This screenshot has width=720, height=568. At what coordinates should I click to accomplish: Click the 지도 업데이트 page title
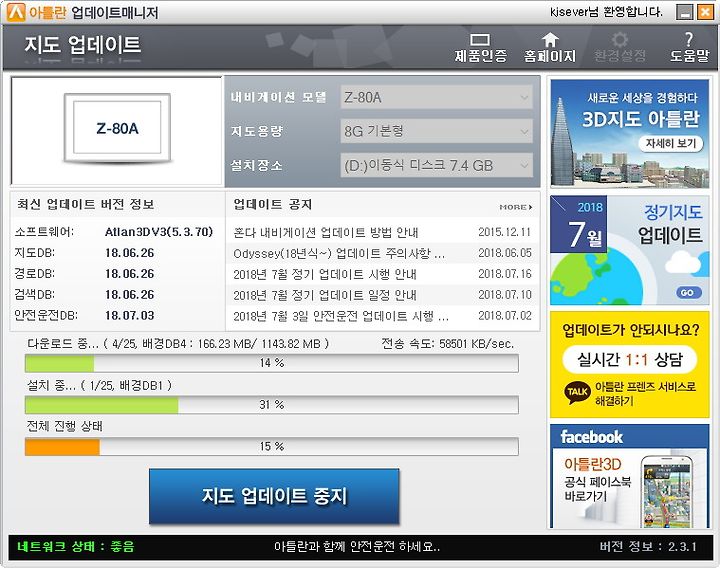[83, 45]
